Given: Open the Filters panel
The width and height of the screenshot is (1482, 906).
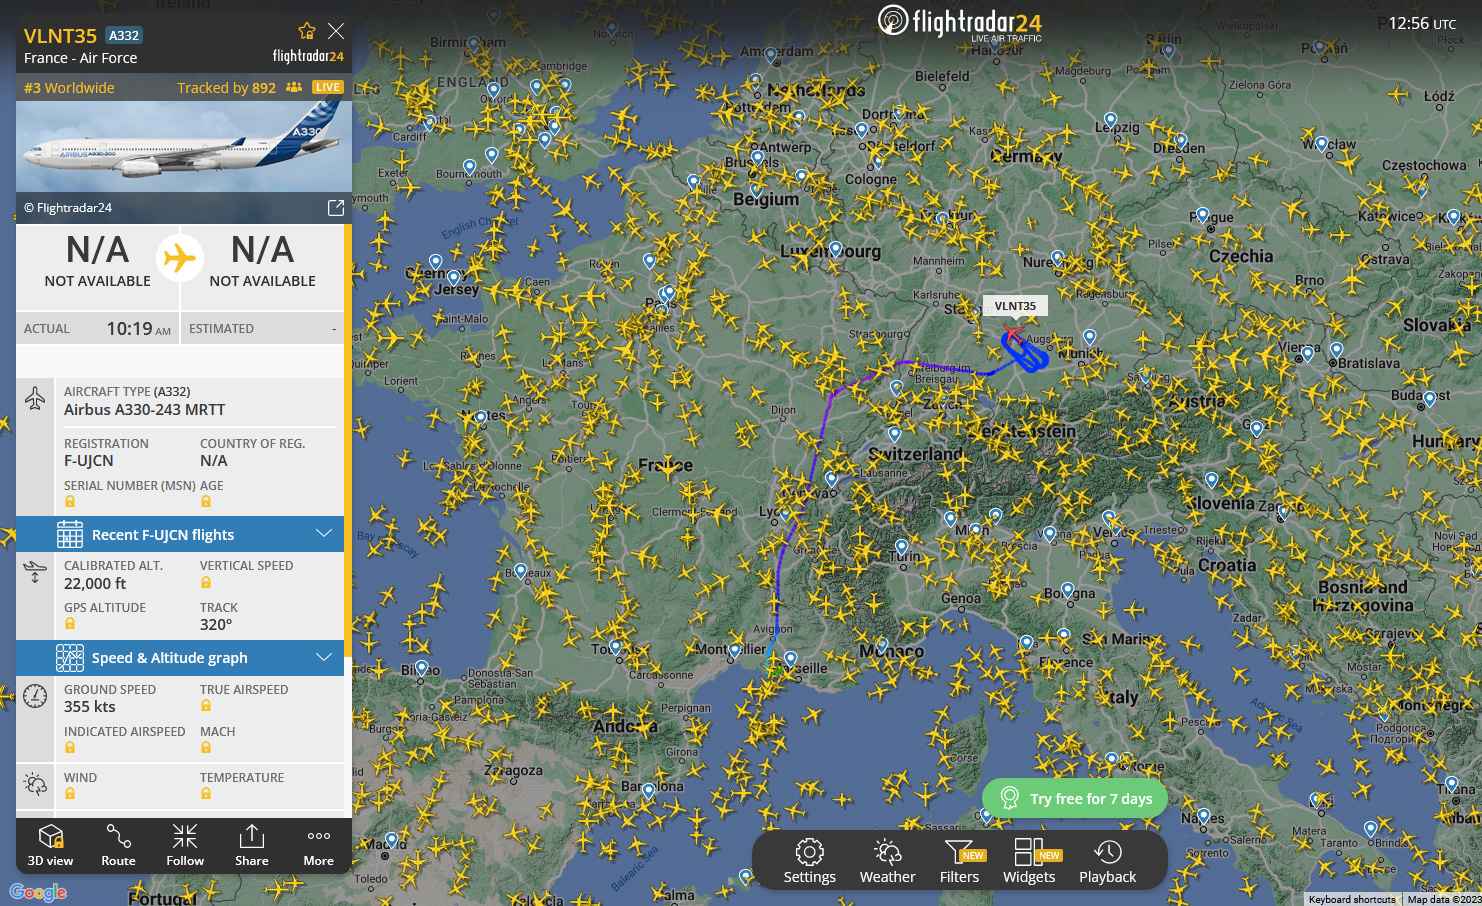Looking at the screenshot, I should coord(960,861).
